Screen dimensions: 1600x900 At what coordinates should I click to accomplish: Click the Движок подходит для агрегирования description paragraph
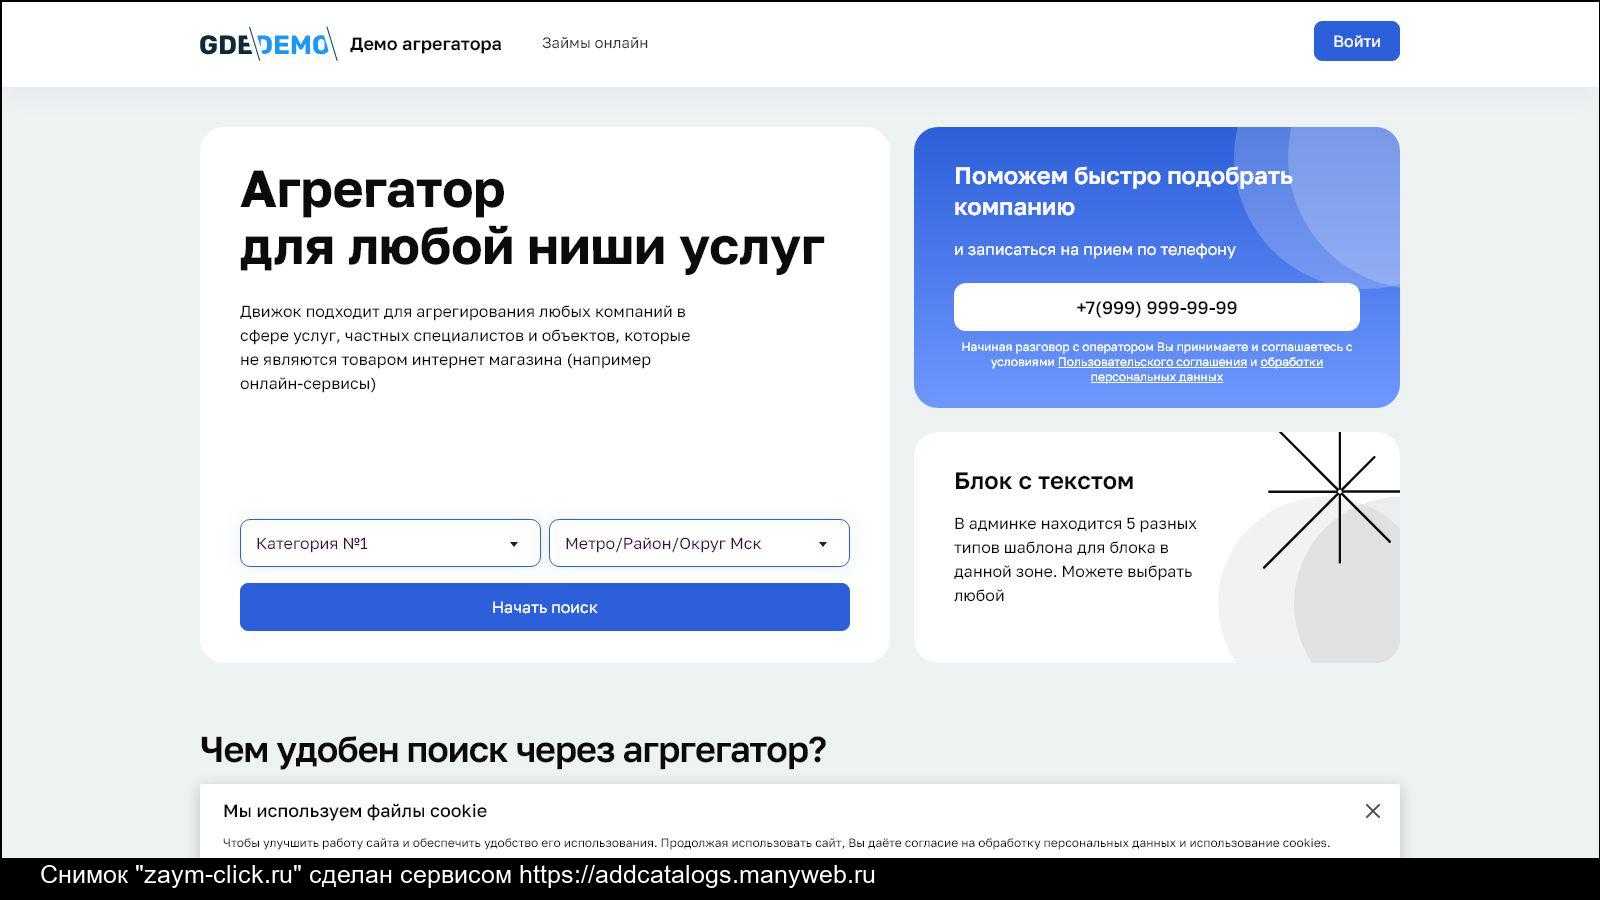tap(465, 348)
